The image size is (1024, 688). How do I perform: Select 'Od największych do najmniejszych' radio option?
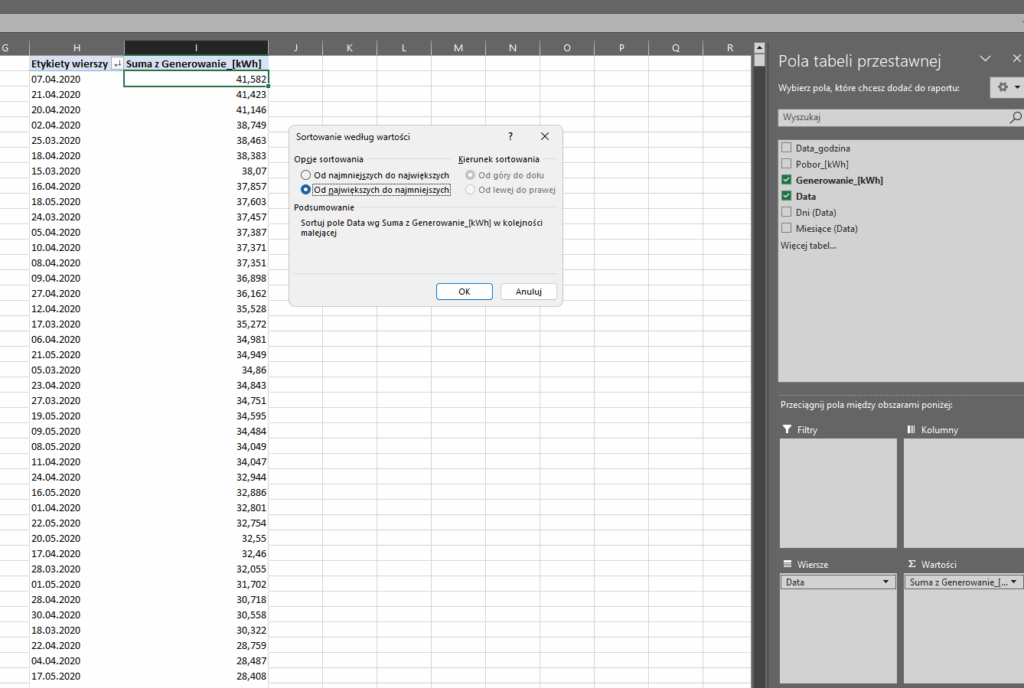306,189
